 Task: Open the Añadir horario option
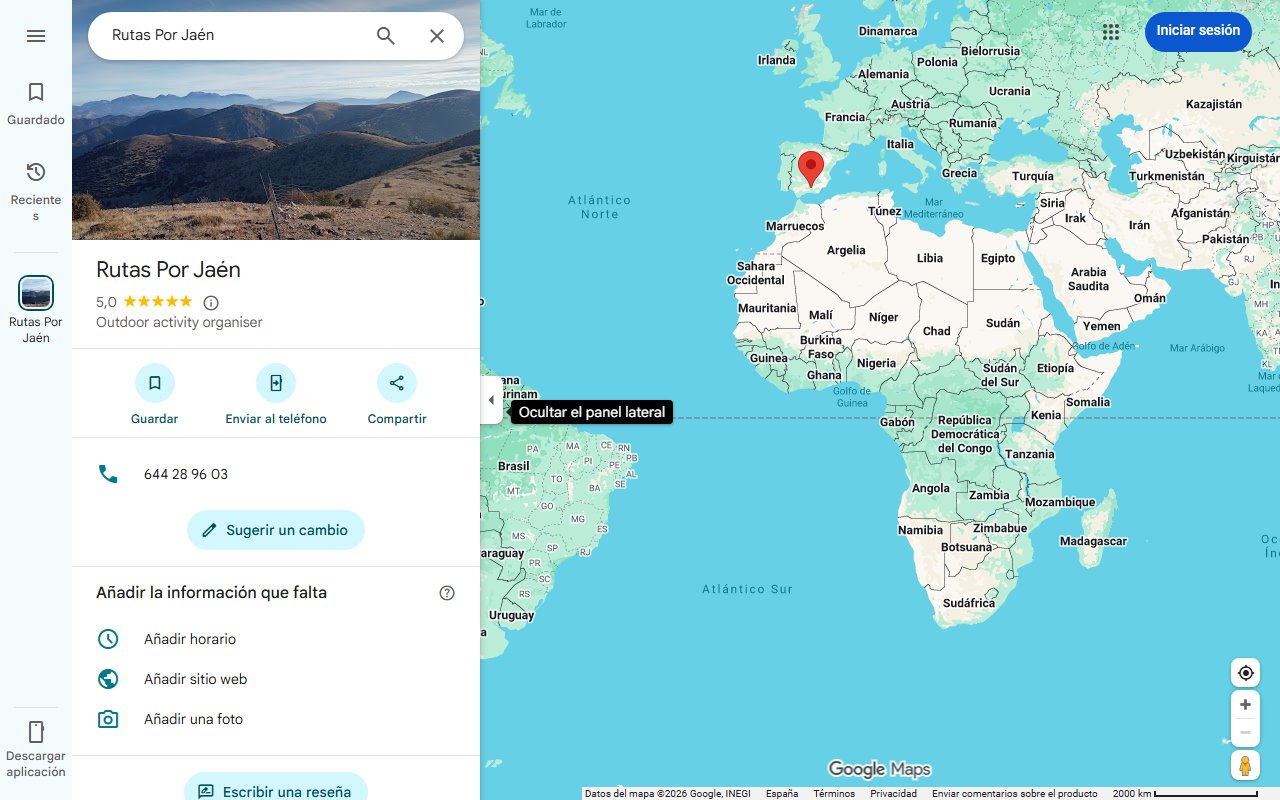coord(108,638)
